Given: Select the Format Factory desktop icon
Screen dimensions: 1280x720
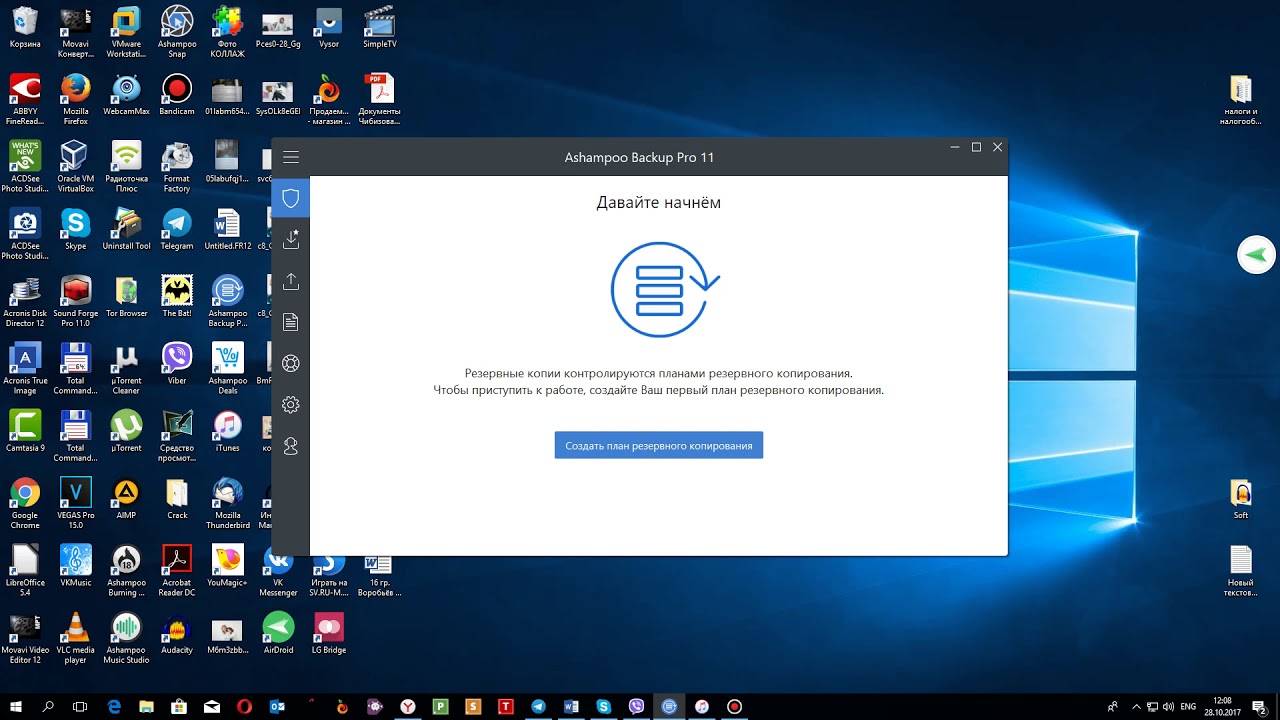Looking at the screenshot, I should (x=177, y=167).
